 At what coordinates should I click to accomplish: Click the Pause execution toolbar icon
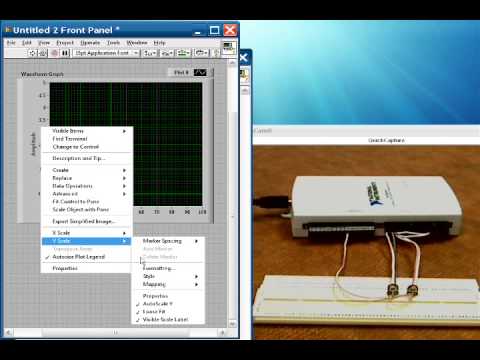coord(65,53)
